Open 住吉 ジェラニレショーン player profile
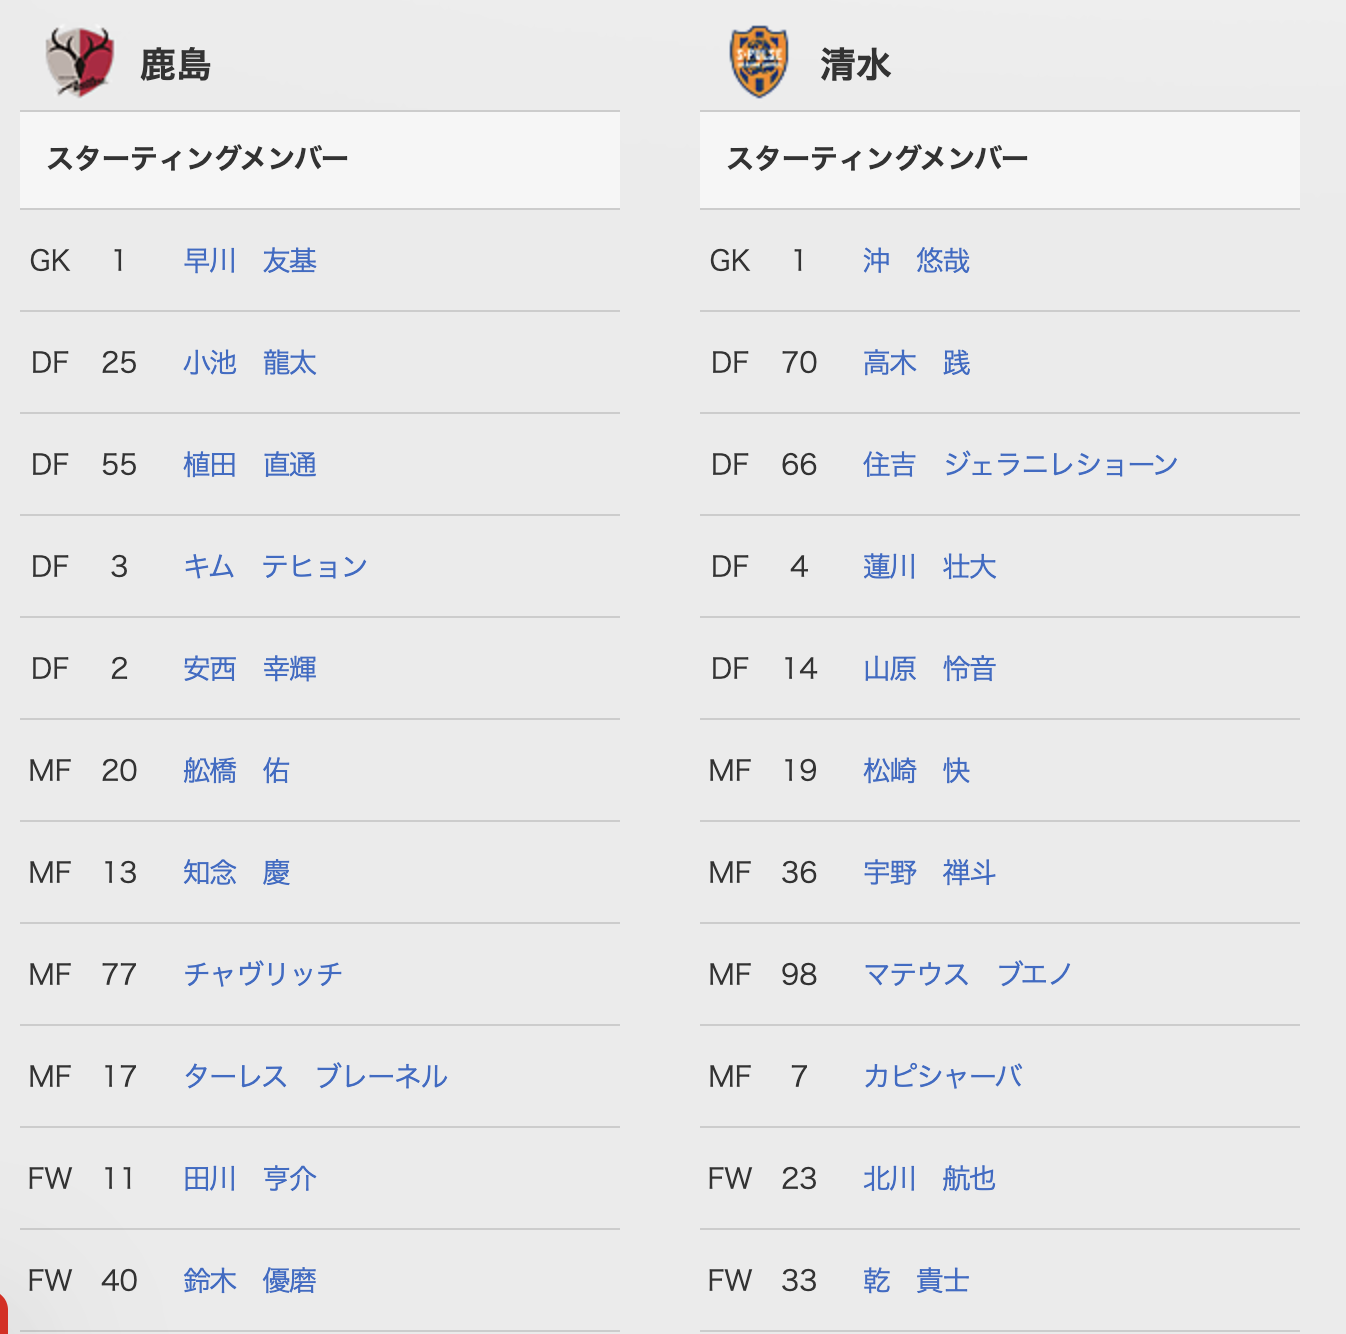1346x1334 pixels. click(1020, 465)
